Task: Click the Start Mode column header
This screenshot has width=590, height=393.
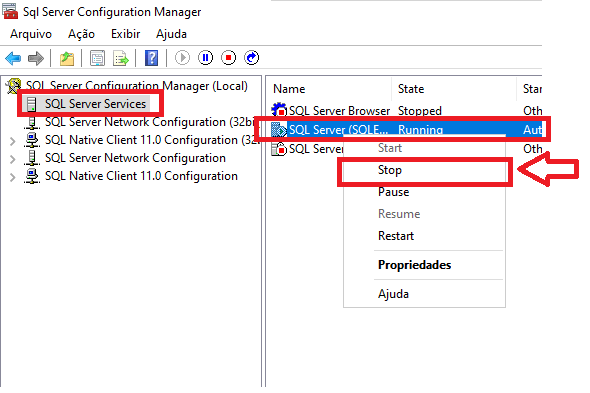Action: pyautogui.click(x=530, y=89)
